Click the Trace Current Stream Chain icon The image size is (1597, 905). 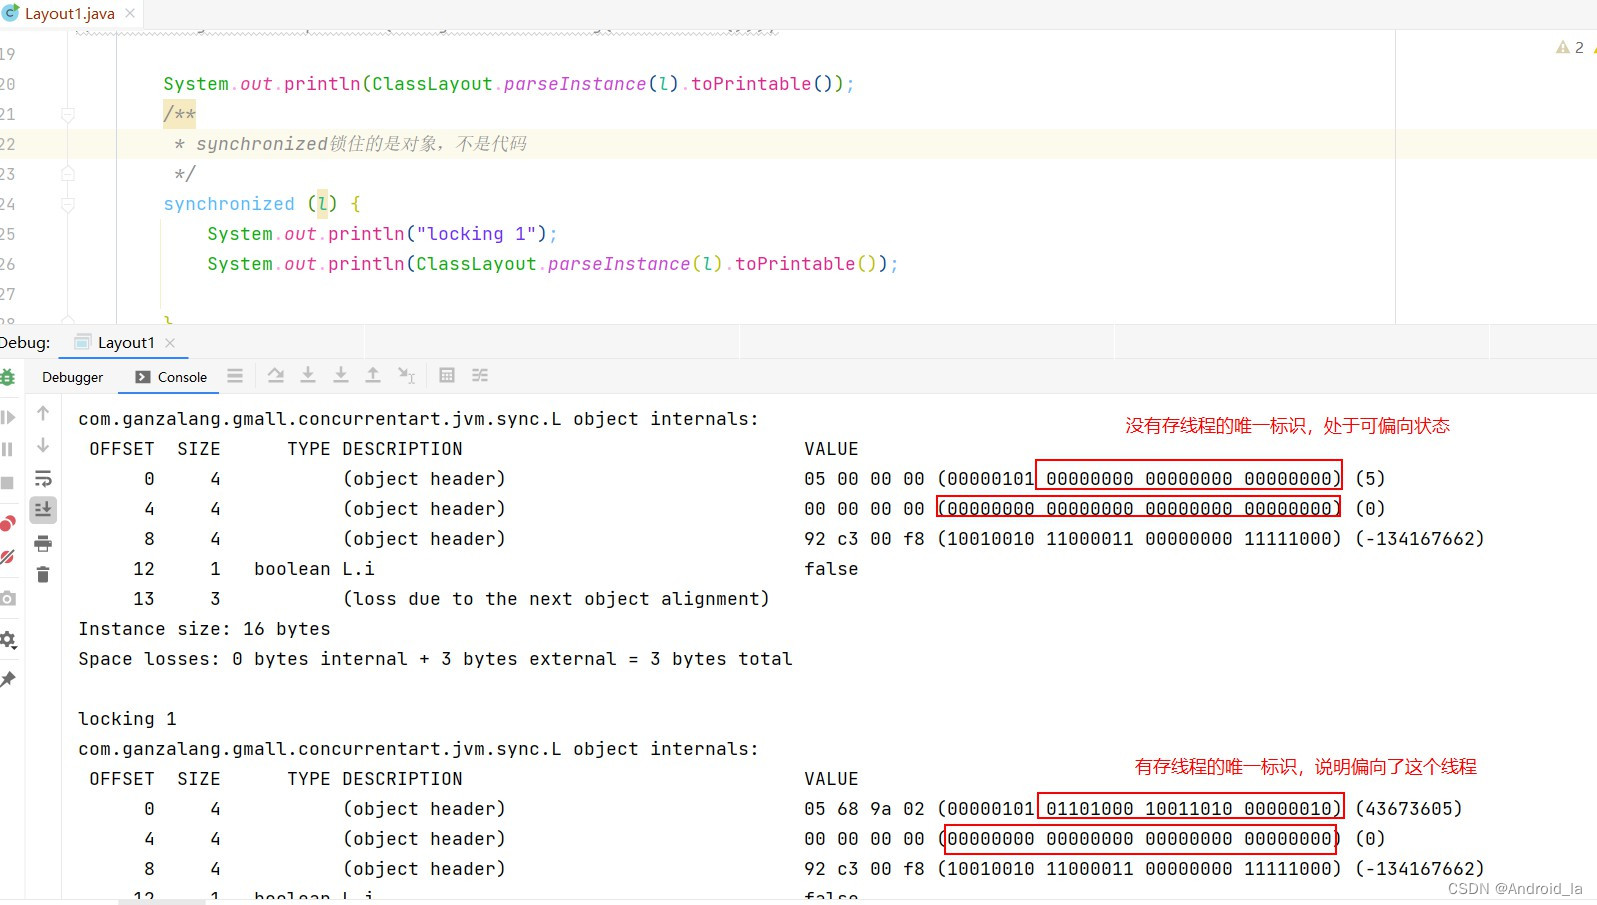point(480,376)
